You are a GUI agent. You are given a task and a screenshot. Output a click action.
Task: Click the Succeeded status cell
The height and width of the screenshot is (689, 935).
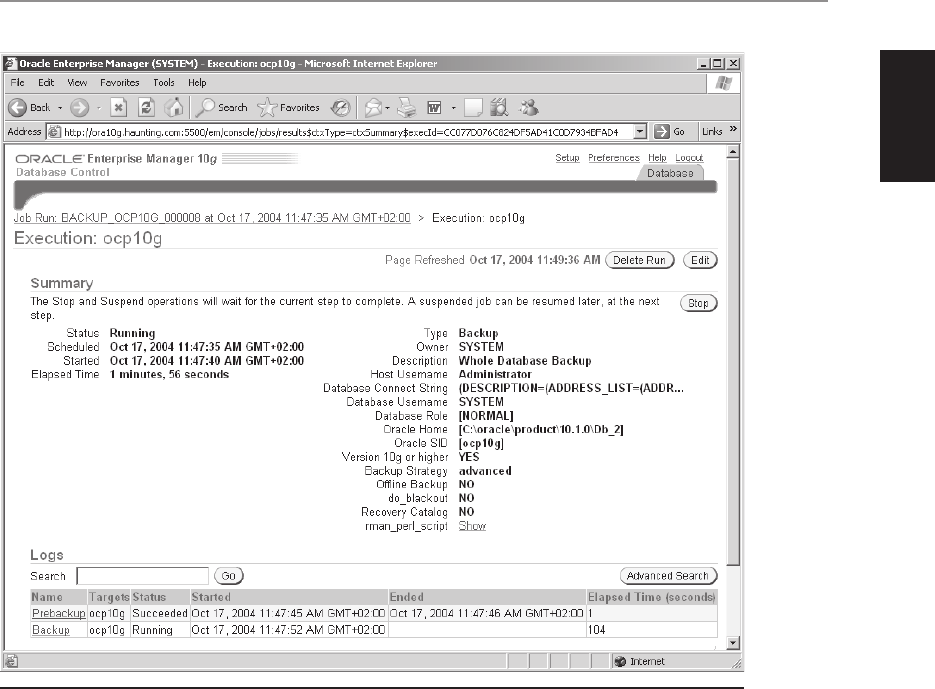point(160,613)
